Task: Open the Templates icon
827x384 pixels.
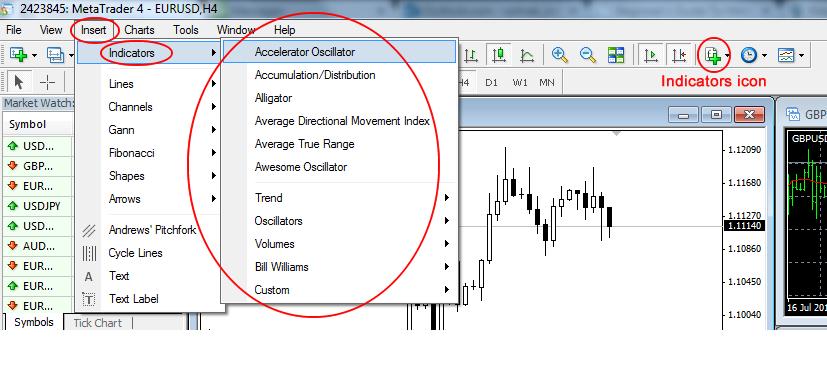Action: [x=786, y=54]
